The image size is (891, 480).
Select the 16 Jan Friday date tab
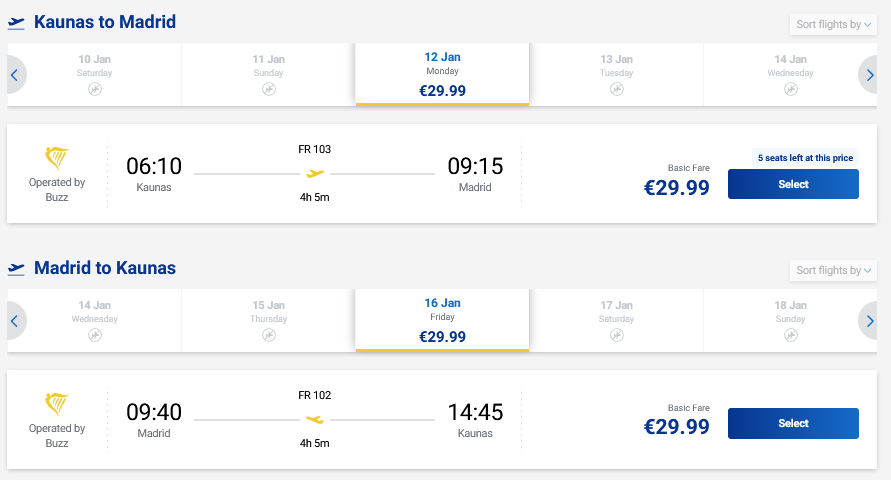coord(442,321)
